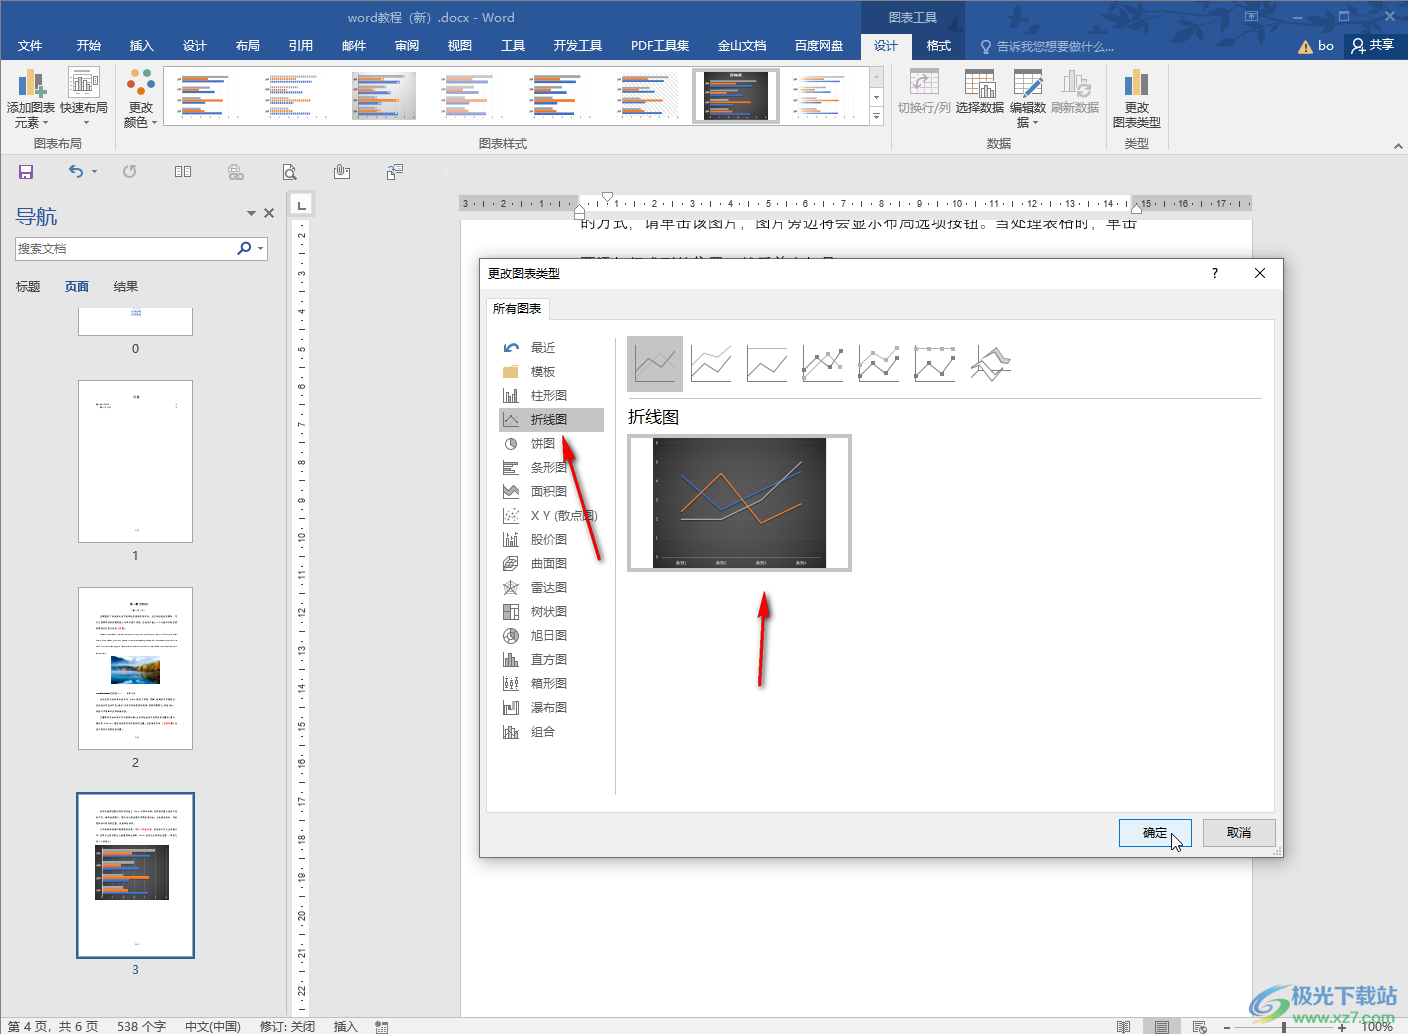Click the line chart preview thumbnail

coord(740,503)
